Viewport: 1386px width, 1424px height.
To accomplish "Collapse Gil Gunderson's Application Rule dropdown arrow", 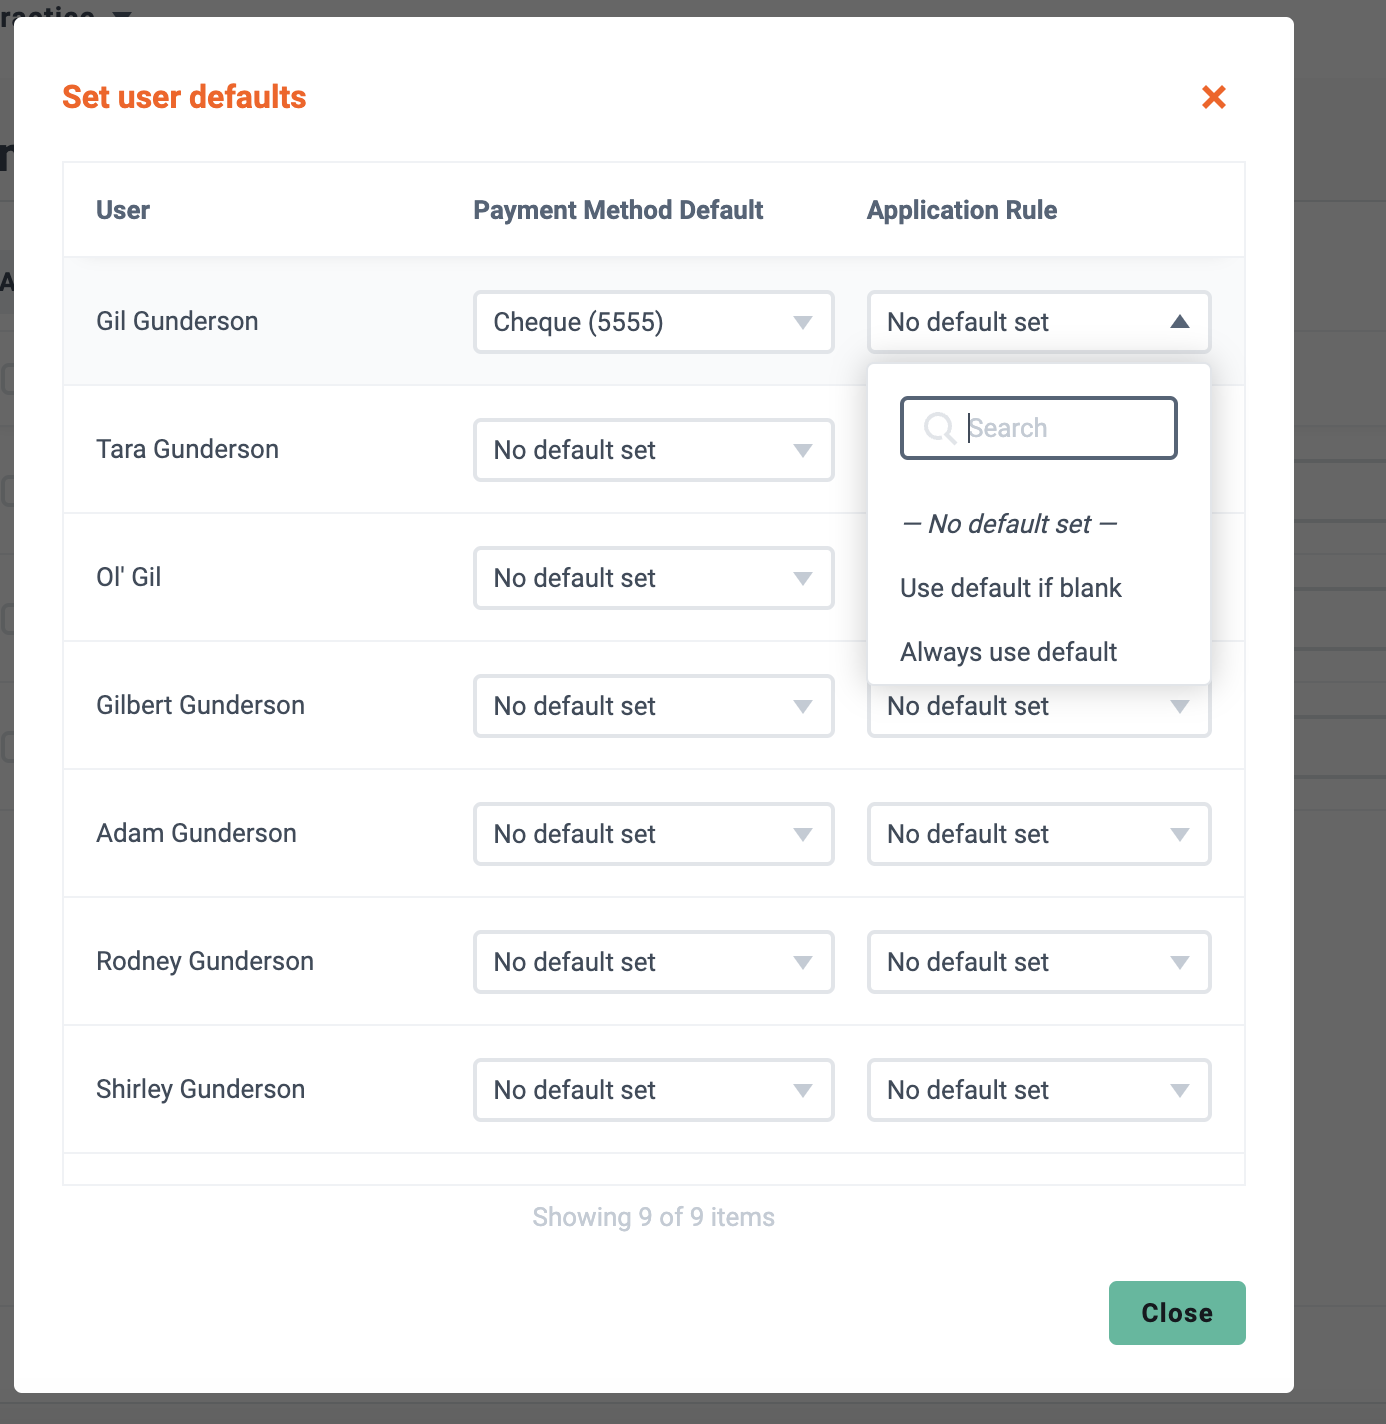I will 1180,322.
